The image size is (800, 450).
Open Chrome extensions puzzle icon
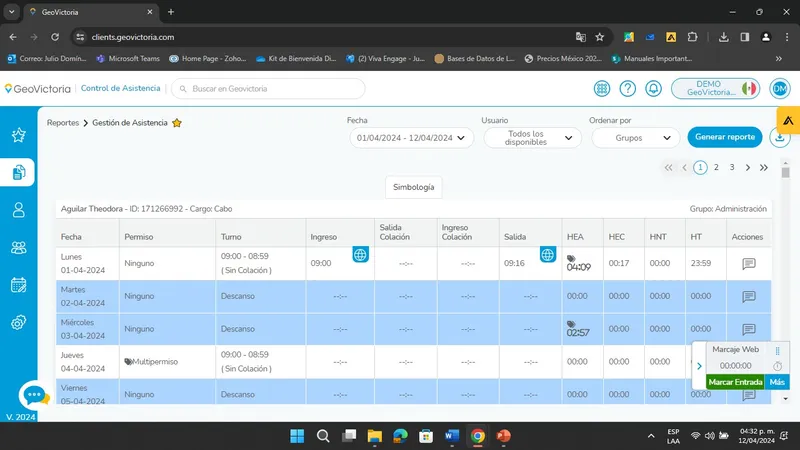pyautogui.click(x=692, y=37)
